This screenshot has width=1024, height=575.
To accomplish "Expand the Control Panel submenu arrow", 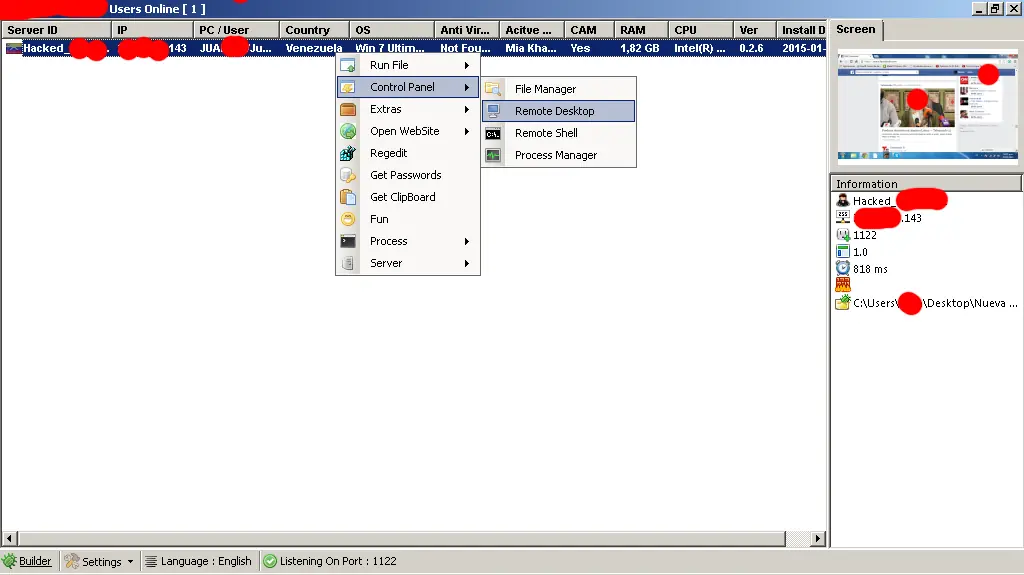I will (x=467, y=87).
